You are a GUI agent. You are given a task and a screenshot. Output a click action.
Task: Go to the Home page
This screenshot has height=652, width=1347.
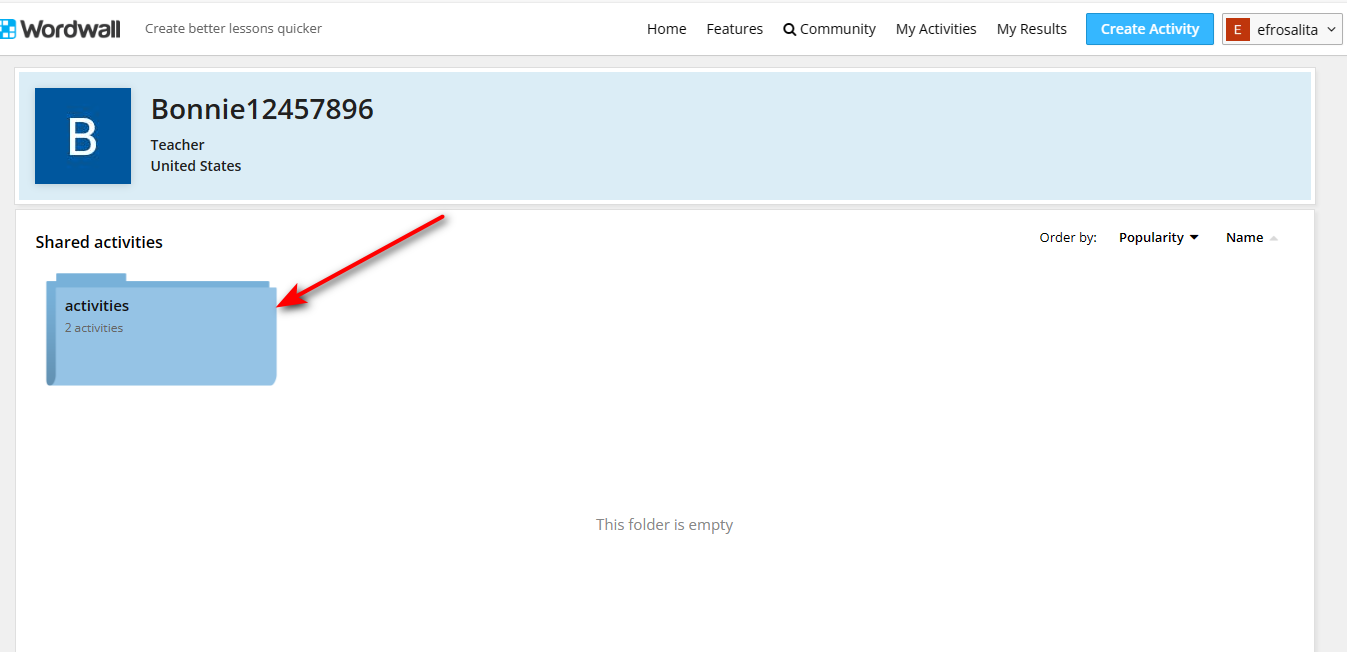[x=666, y=29]
